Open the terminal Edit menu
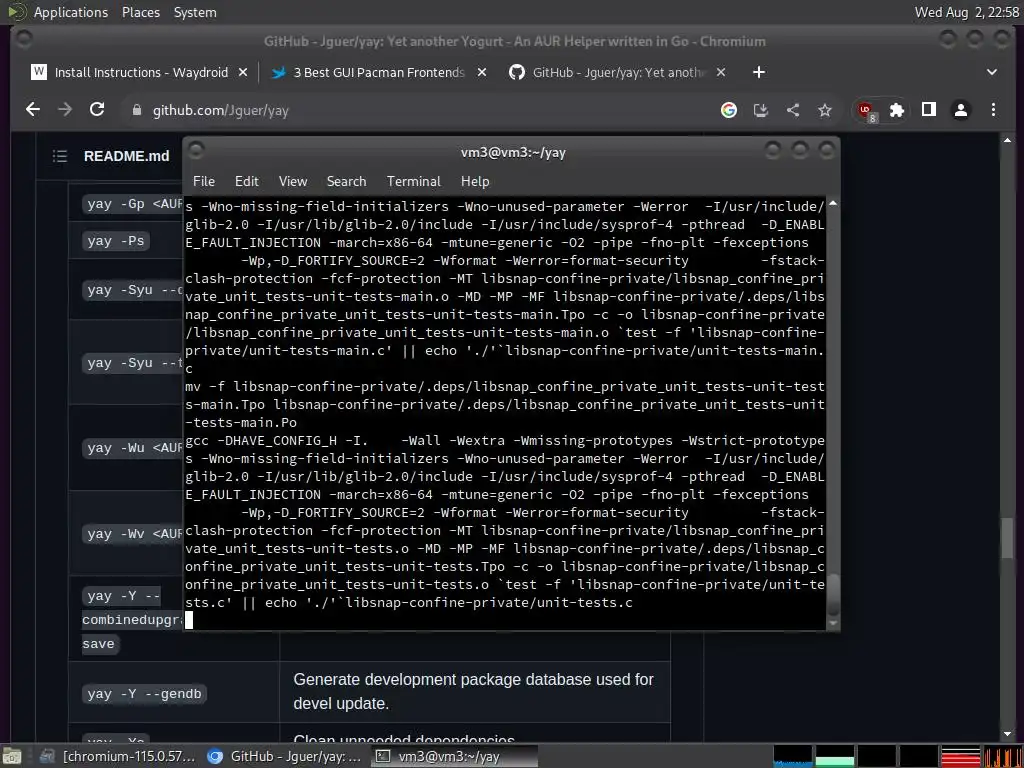This screenshot has height=768, width=1024. pyautogui.click(x=247, y=182)
